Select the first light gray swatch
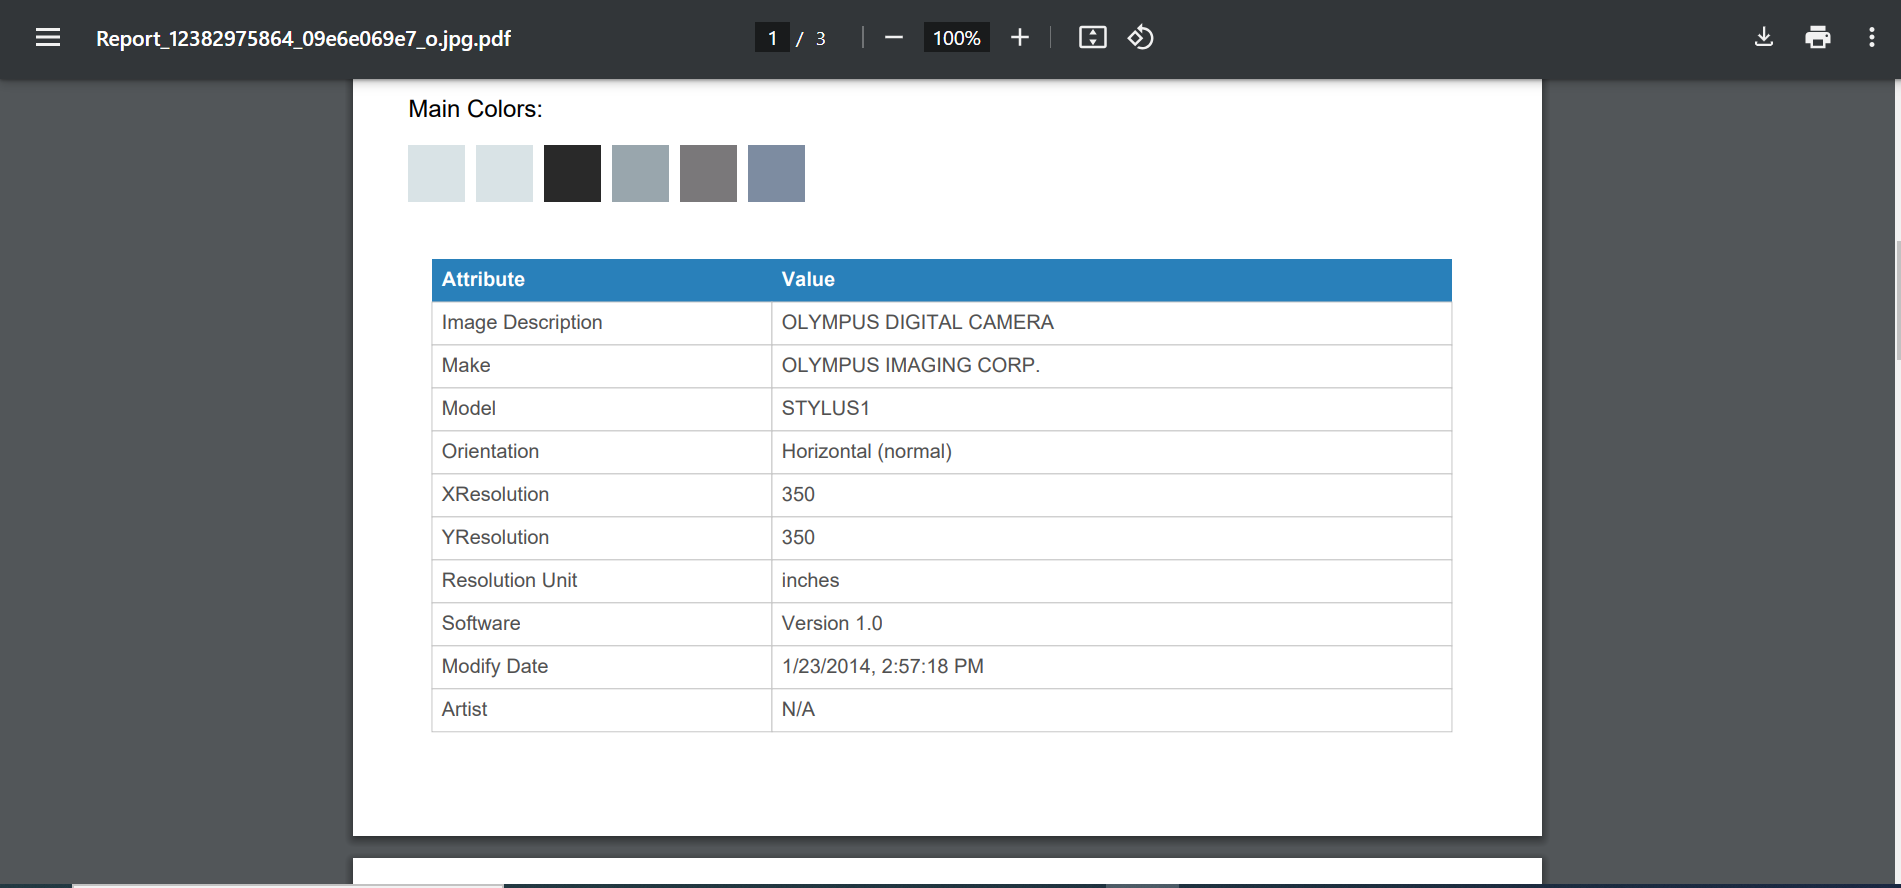This screenshot has height=888, width=1901. [x=436, y=173]
